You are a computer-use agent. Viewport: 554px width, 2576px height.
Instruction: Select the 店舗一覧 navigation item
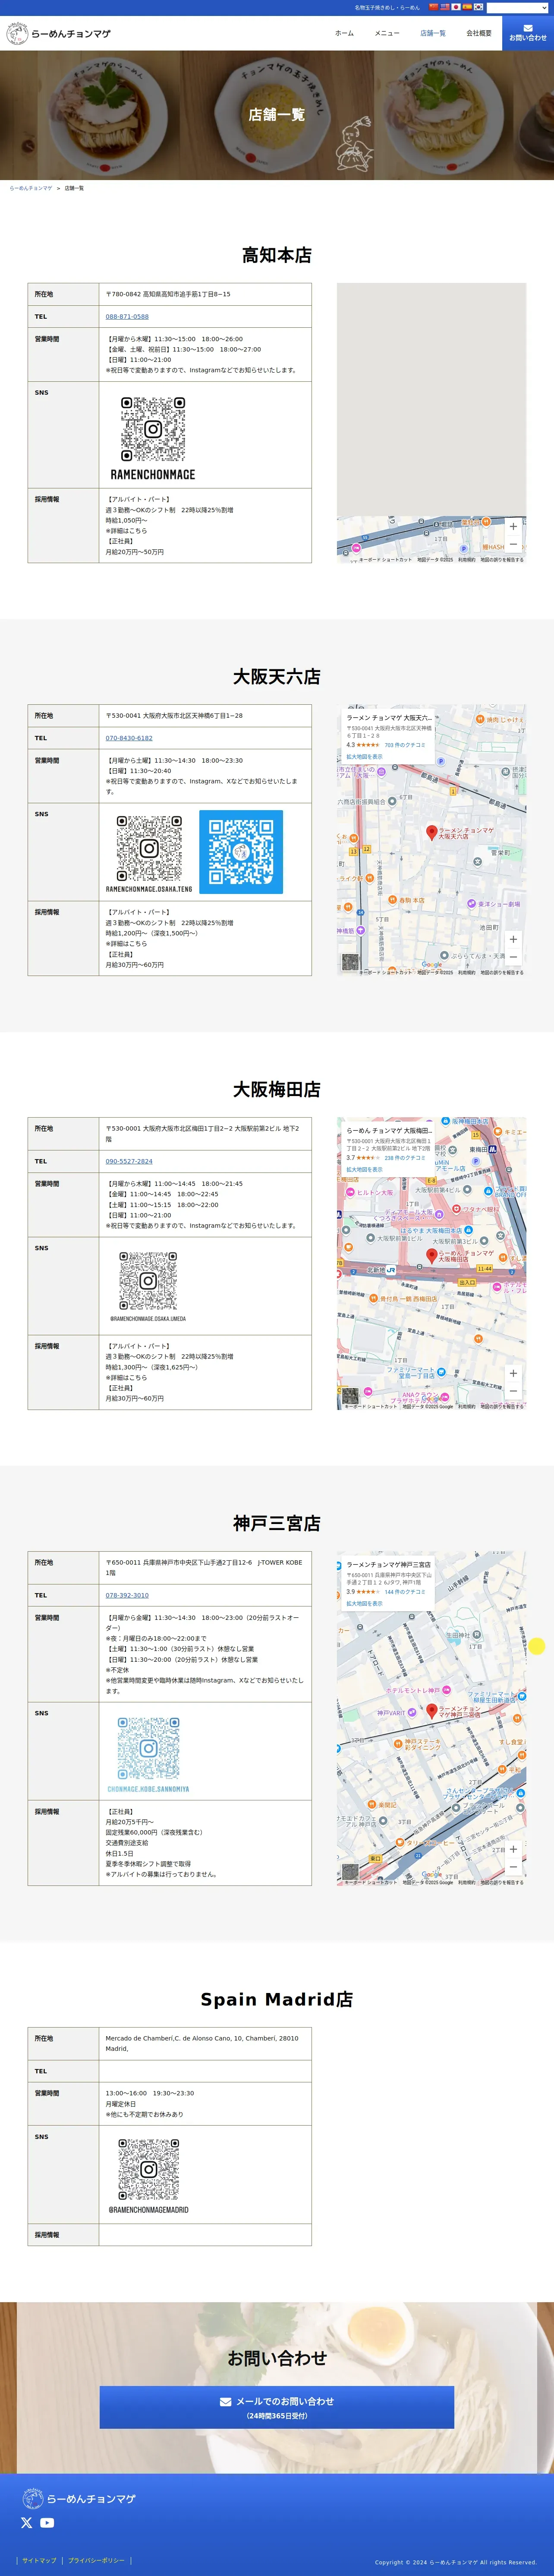tap(433, 33)
